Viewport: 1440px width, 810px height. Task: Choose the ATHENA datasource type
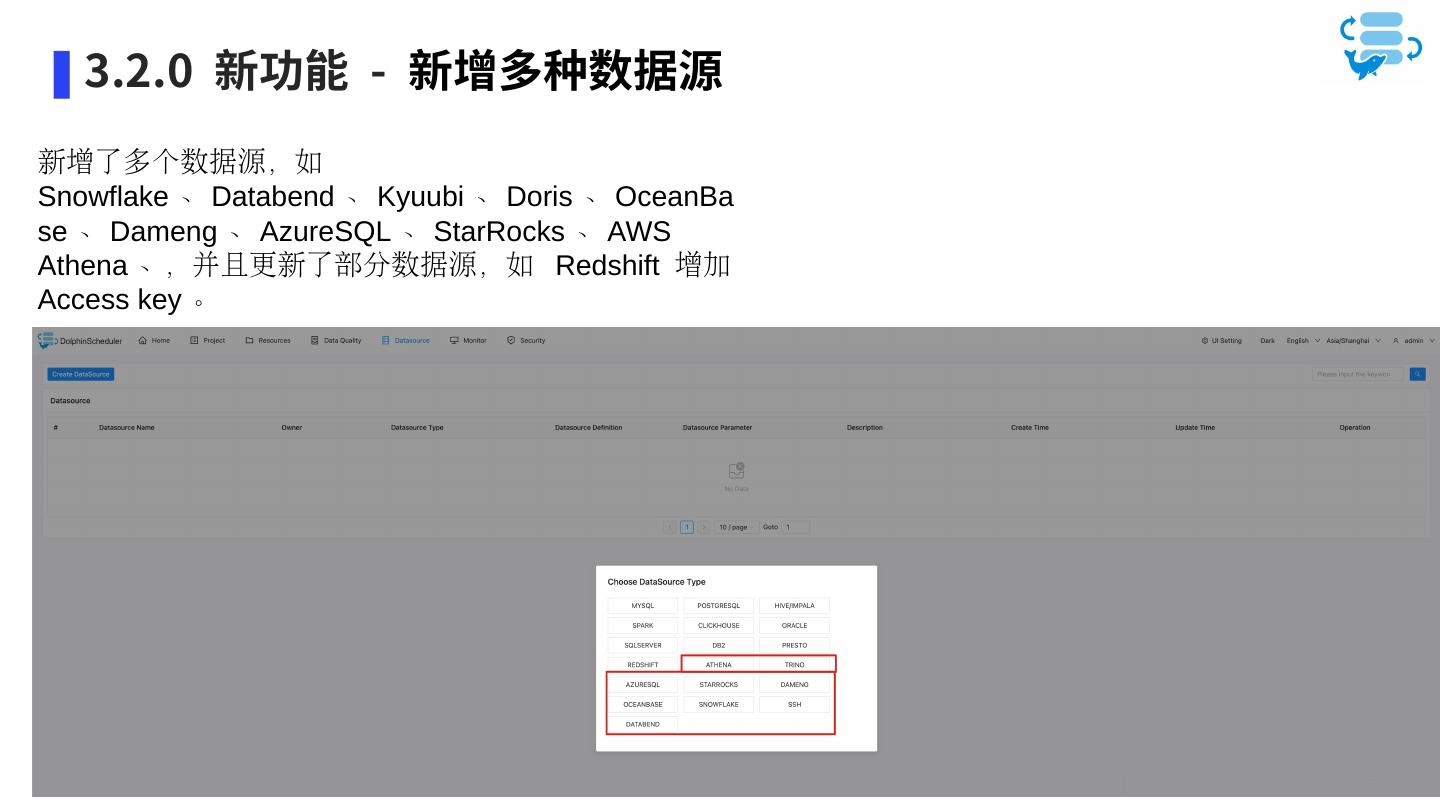(719, 665)
